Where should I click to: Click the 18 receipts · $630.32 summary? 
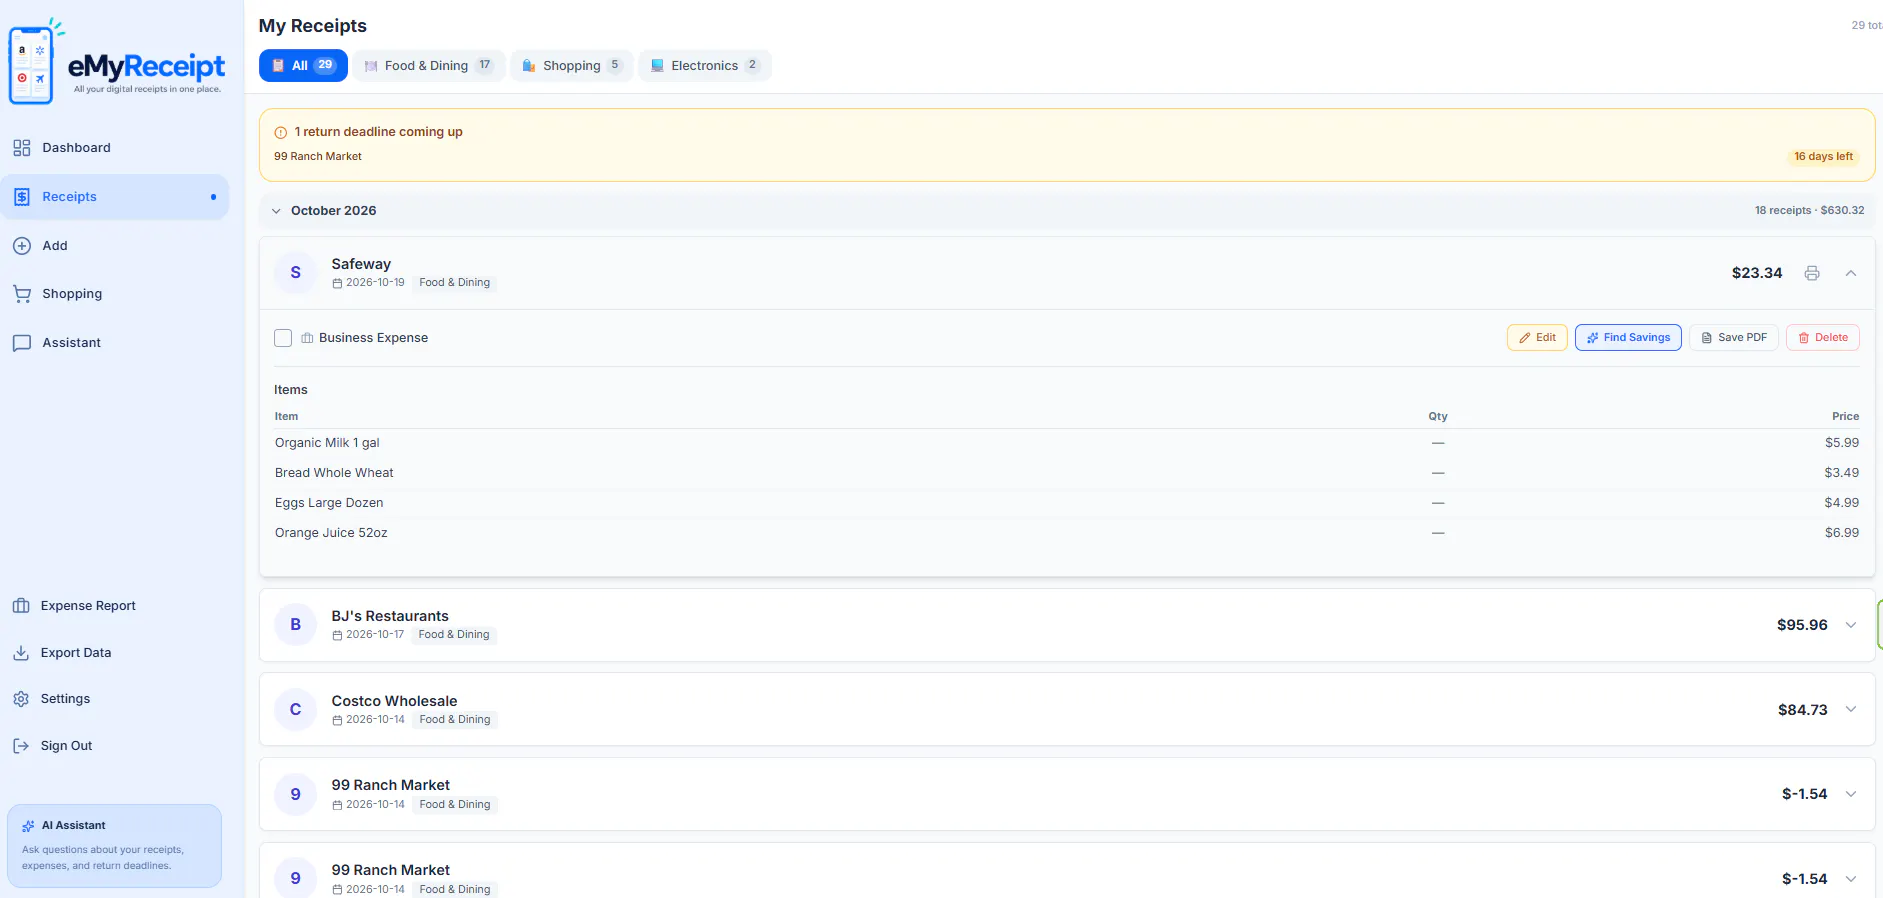tap(1809, 211)
